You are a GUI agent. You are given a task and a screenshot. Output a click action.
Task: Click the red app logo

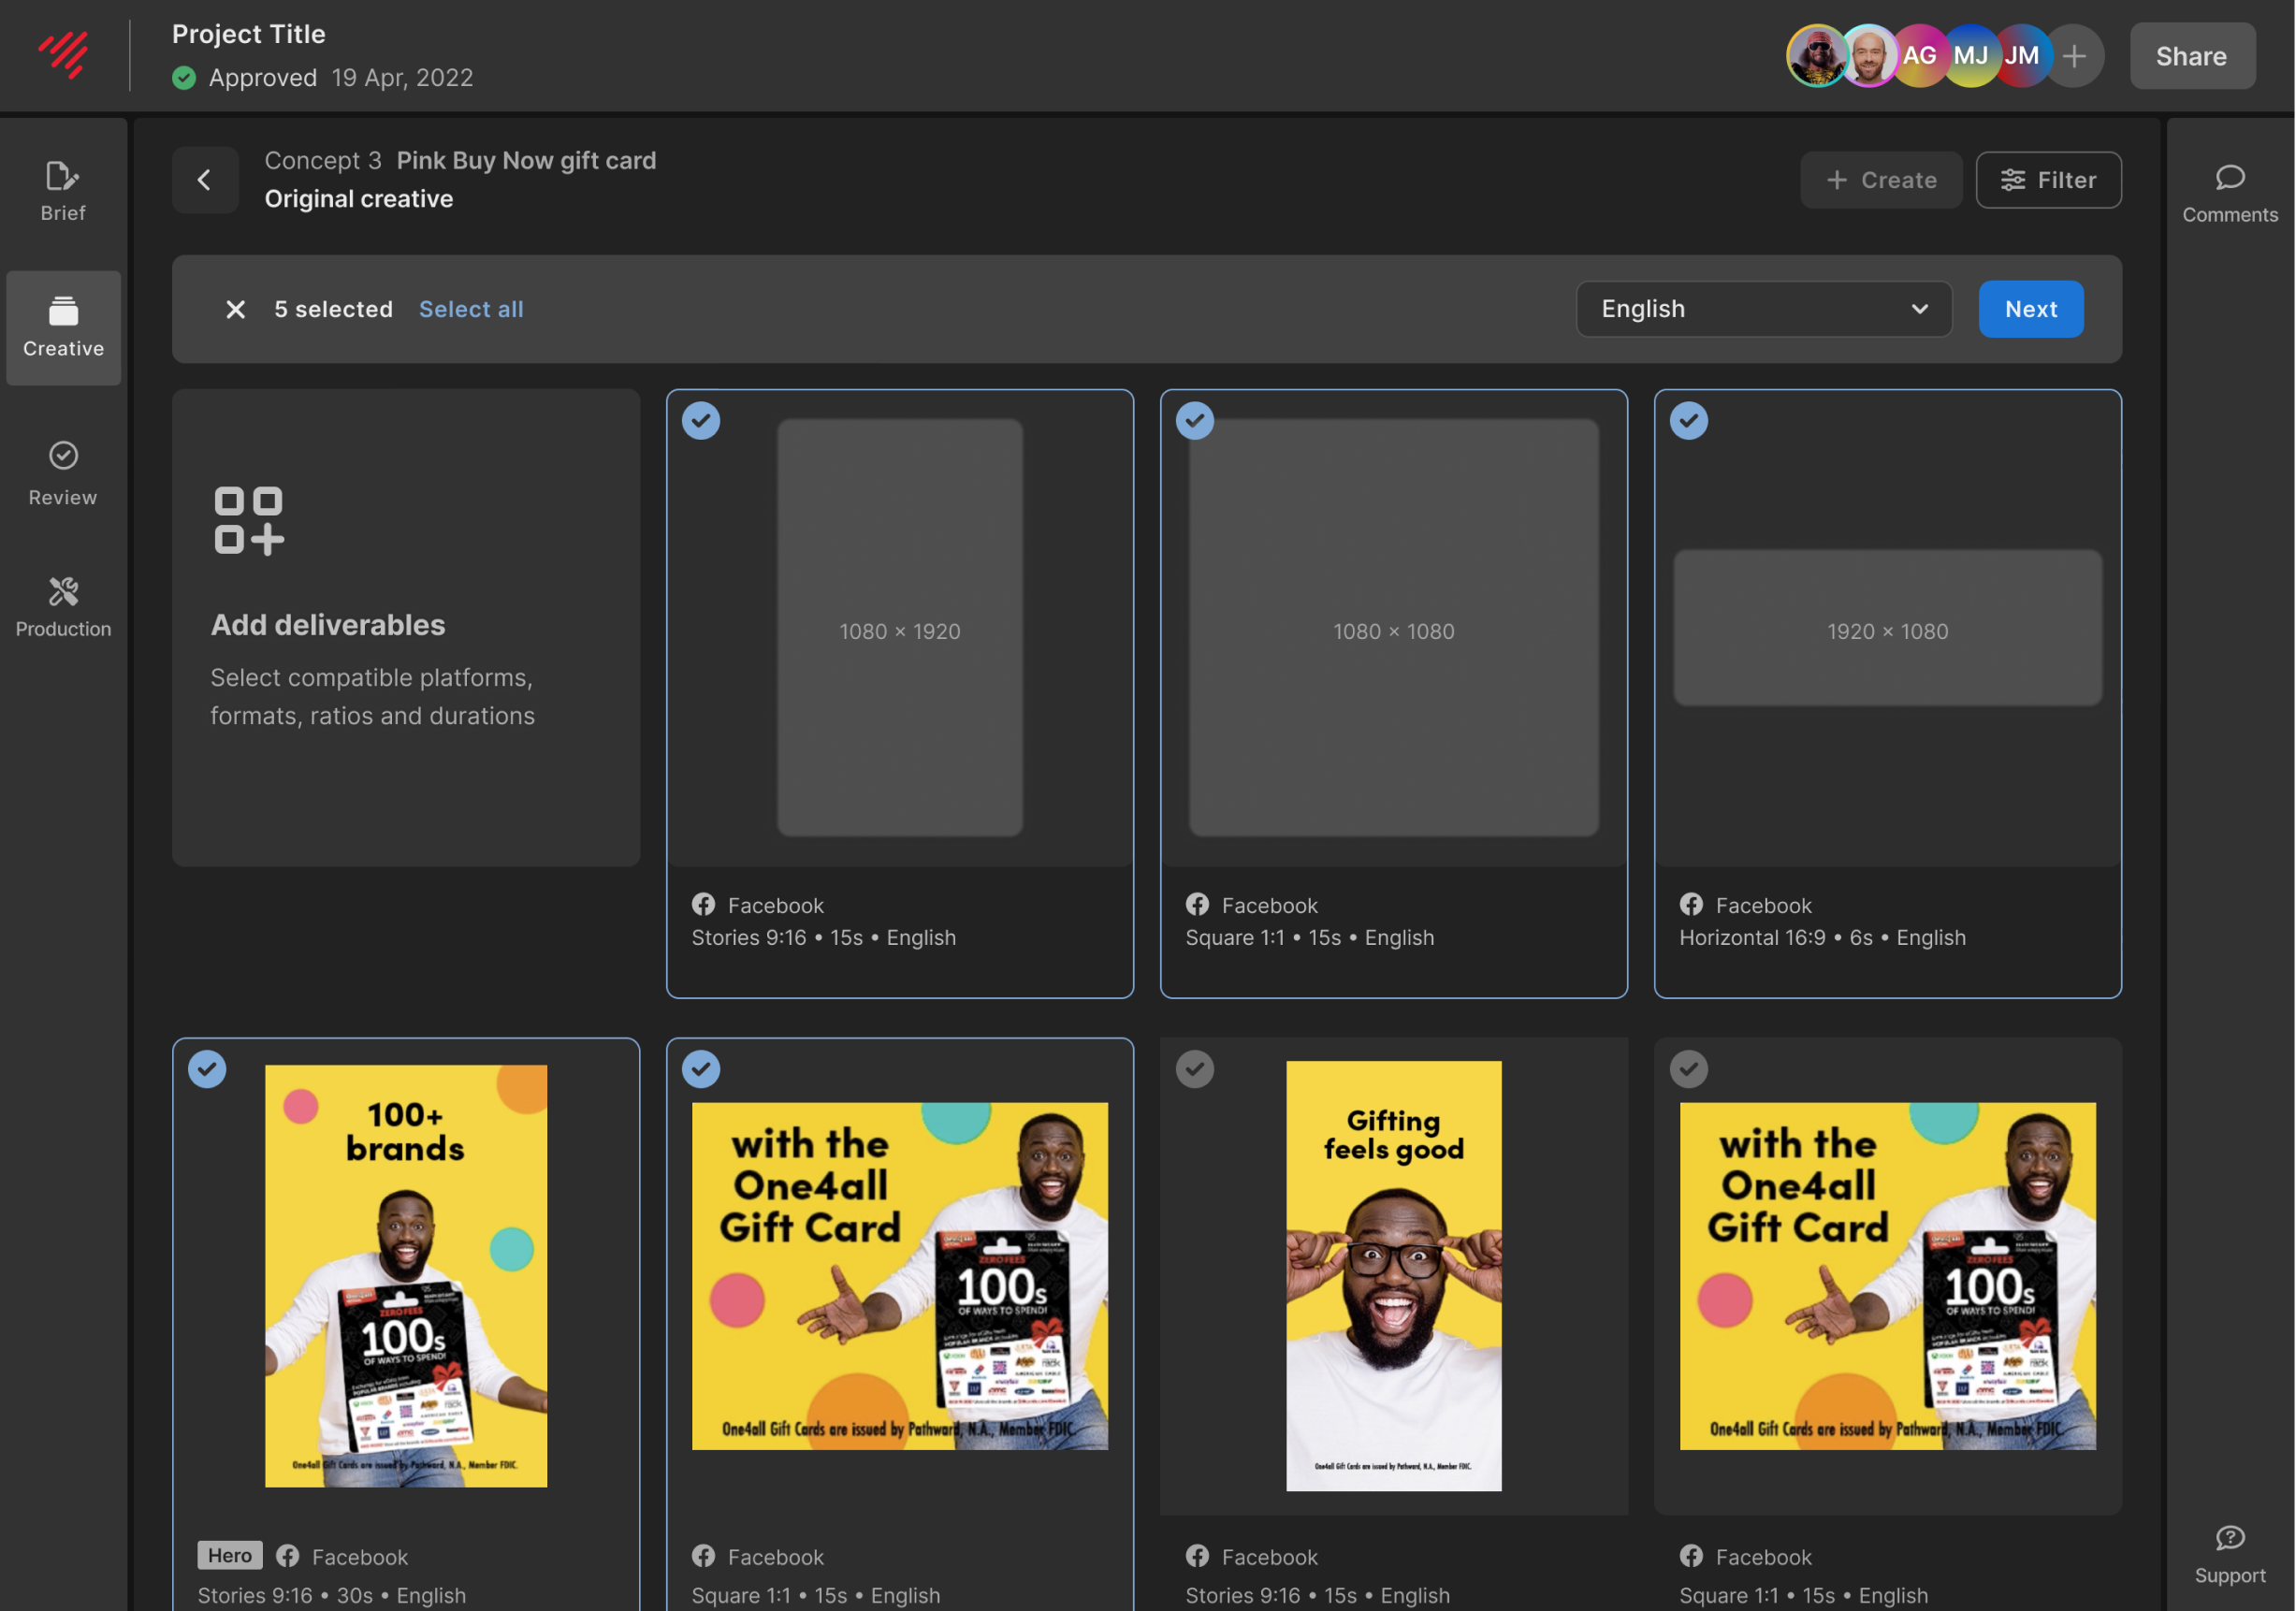[64, 55]
